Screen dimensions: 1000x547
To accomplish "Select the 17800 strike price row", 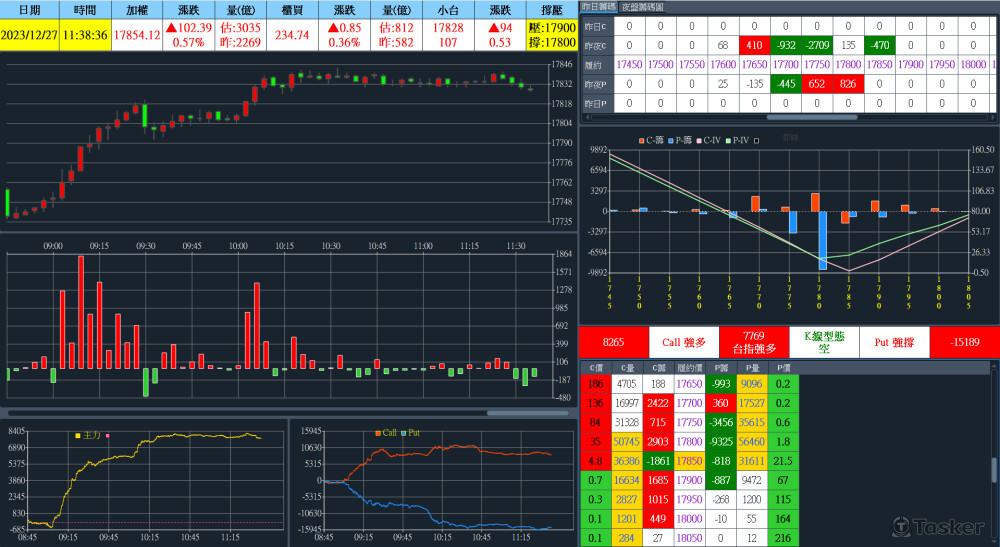I will tap(688, 440).
